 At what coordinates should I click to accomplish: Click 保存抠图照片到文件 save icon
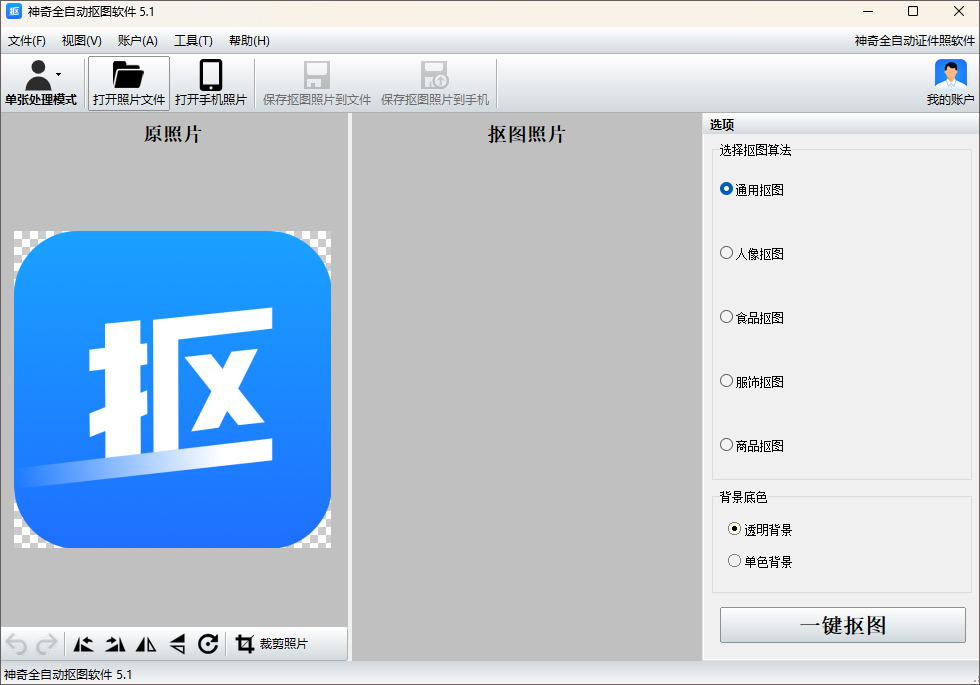tap(316, 74)
